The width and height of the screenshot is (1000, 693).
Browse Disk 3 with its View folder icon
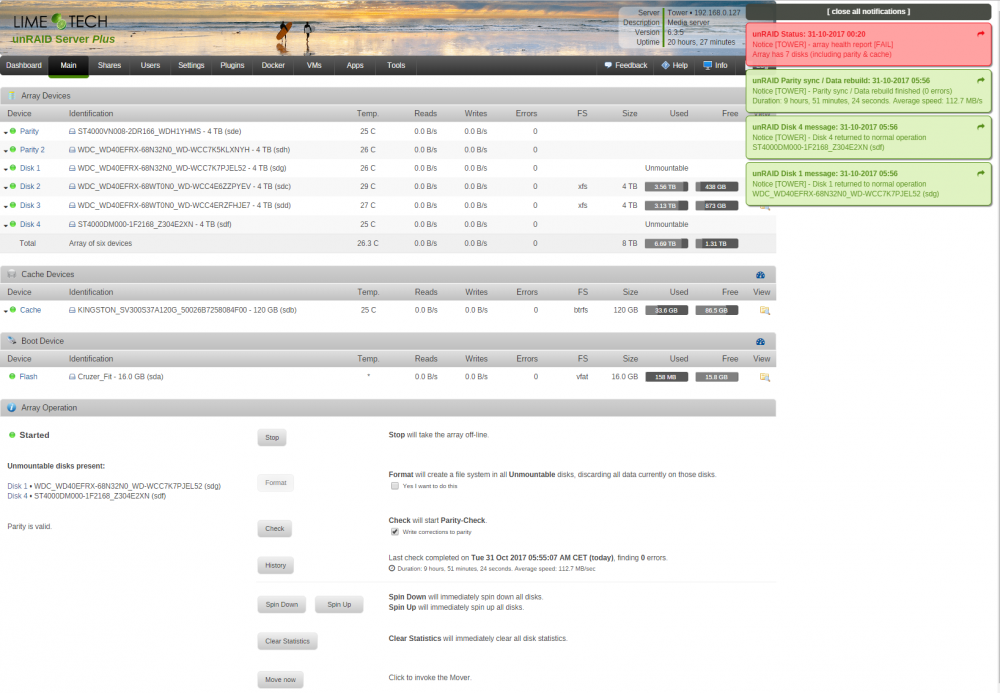coord(765,207)
